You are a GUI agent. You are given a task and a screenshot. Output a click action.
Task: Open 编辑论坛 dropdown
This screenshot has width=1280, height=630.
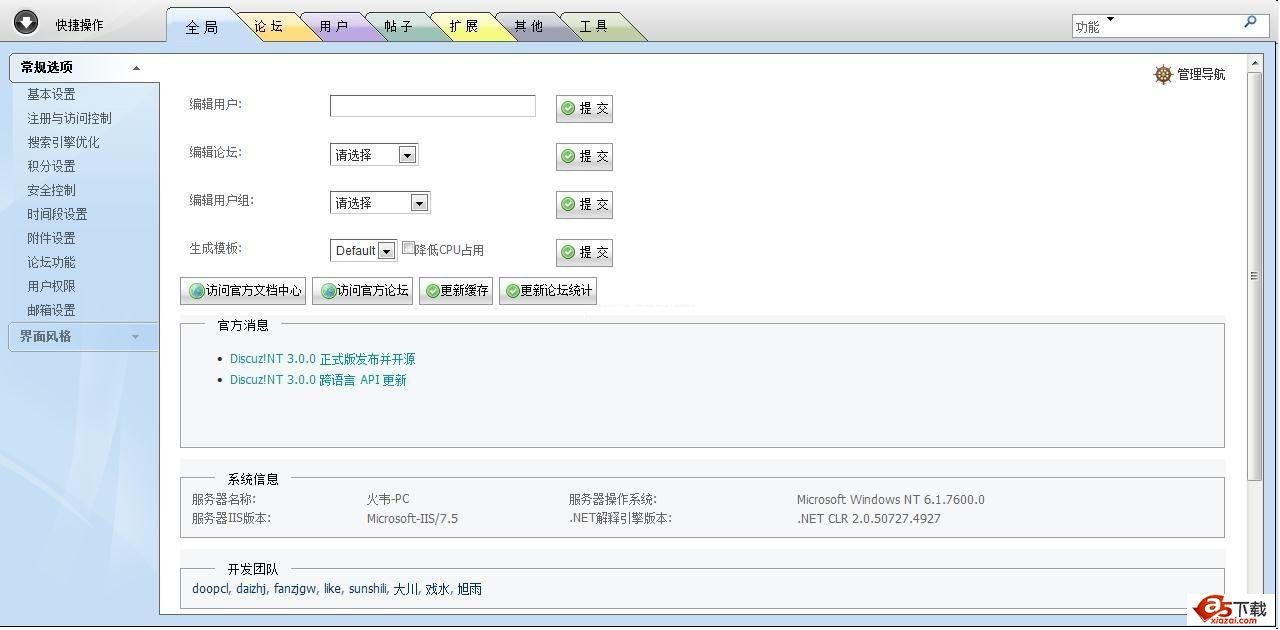(x=373, y=155)
